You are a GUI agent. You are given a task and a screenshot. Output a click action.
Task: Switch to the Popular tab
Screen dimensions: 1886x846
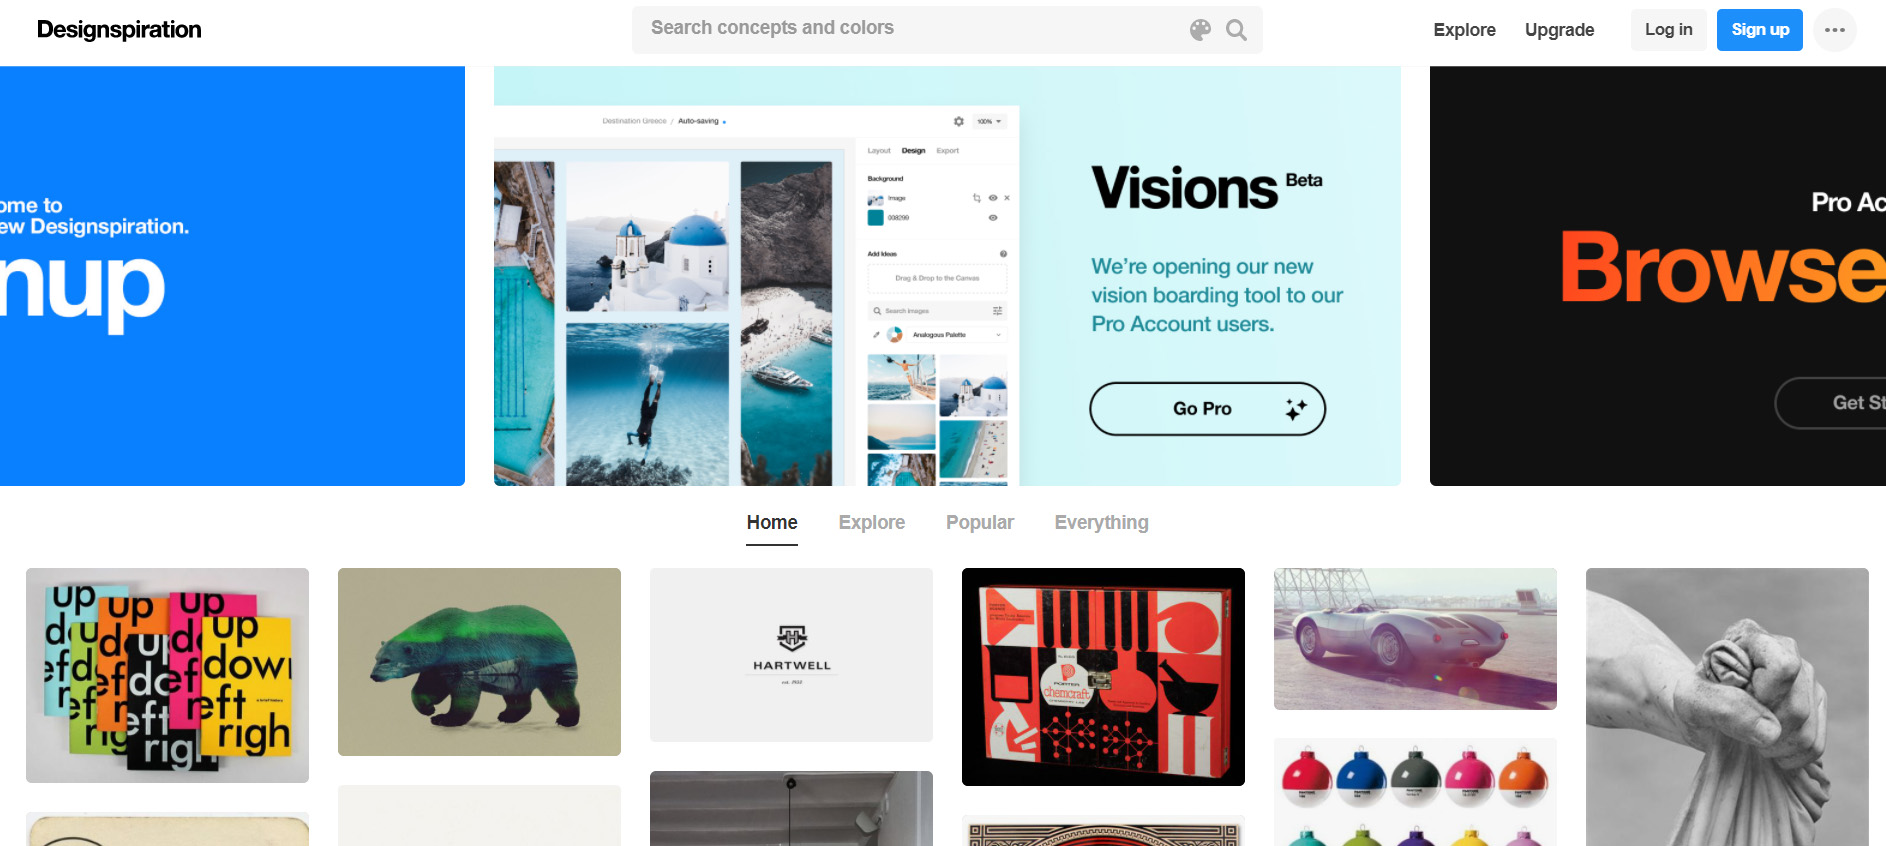980,523
